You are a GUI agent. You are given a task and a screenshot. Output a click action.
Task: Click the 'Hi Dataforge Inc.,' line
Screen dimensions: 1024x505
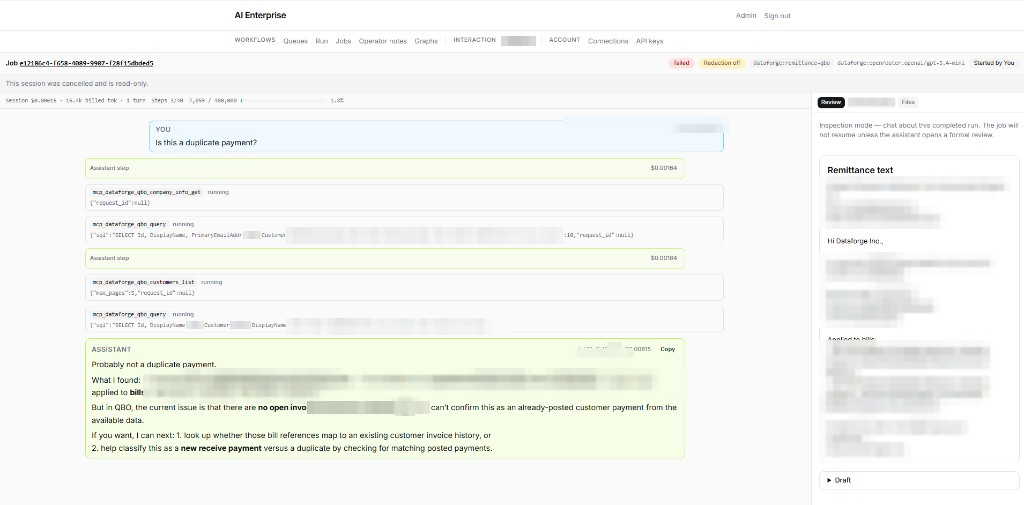pyautogui.click(x=856, y=240)
